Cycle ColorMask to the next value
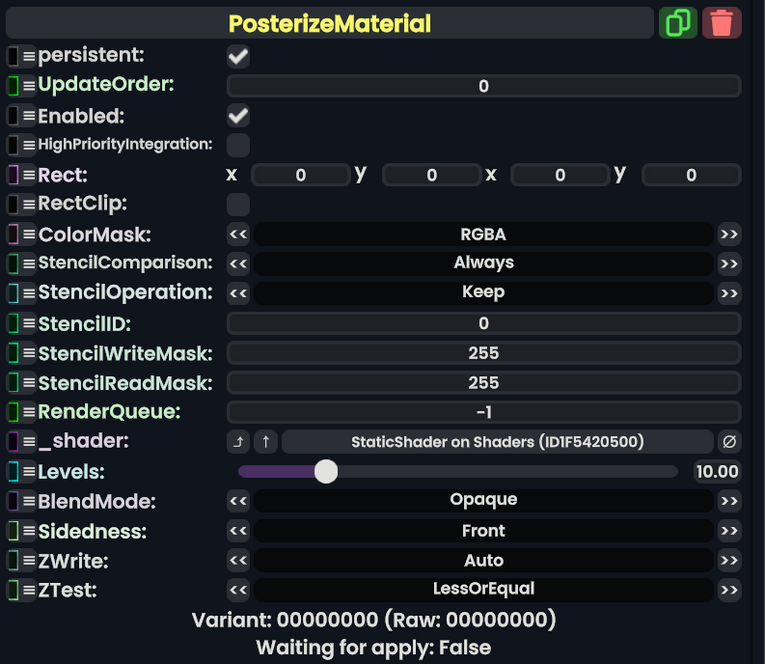This screenshot has height=664, width=765. point(729,235)
